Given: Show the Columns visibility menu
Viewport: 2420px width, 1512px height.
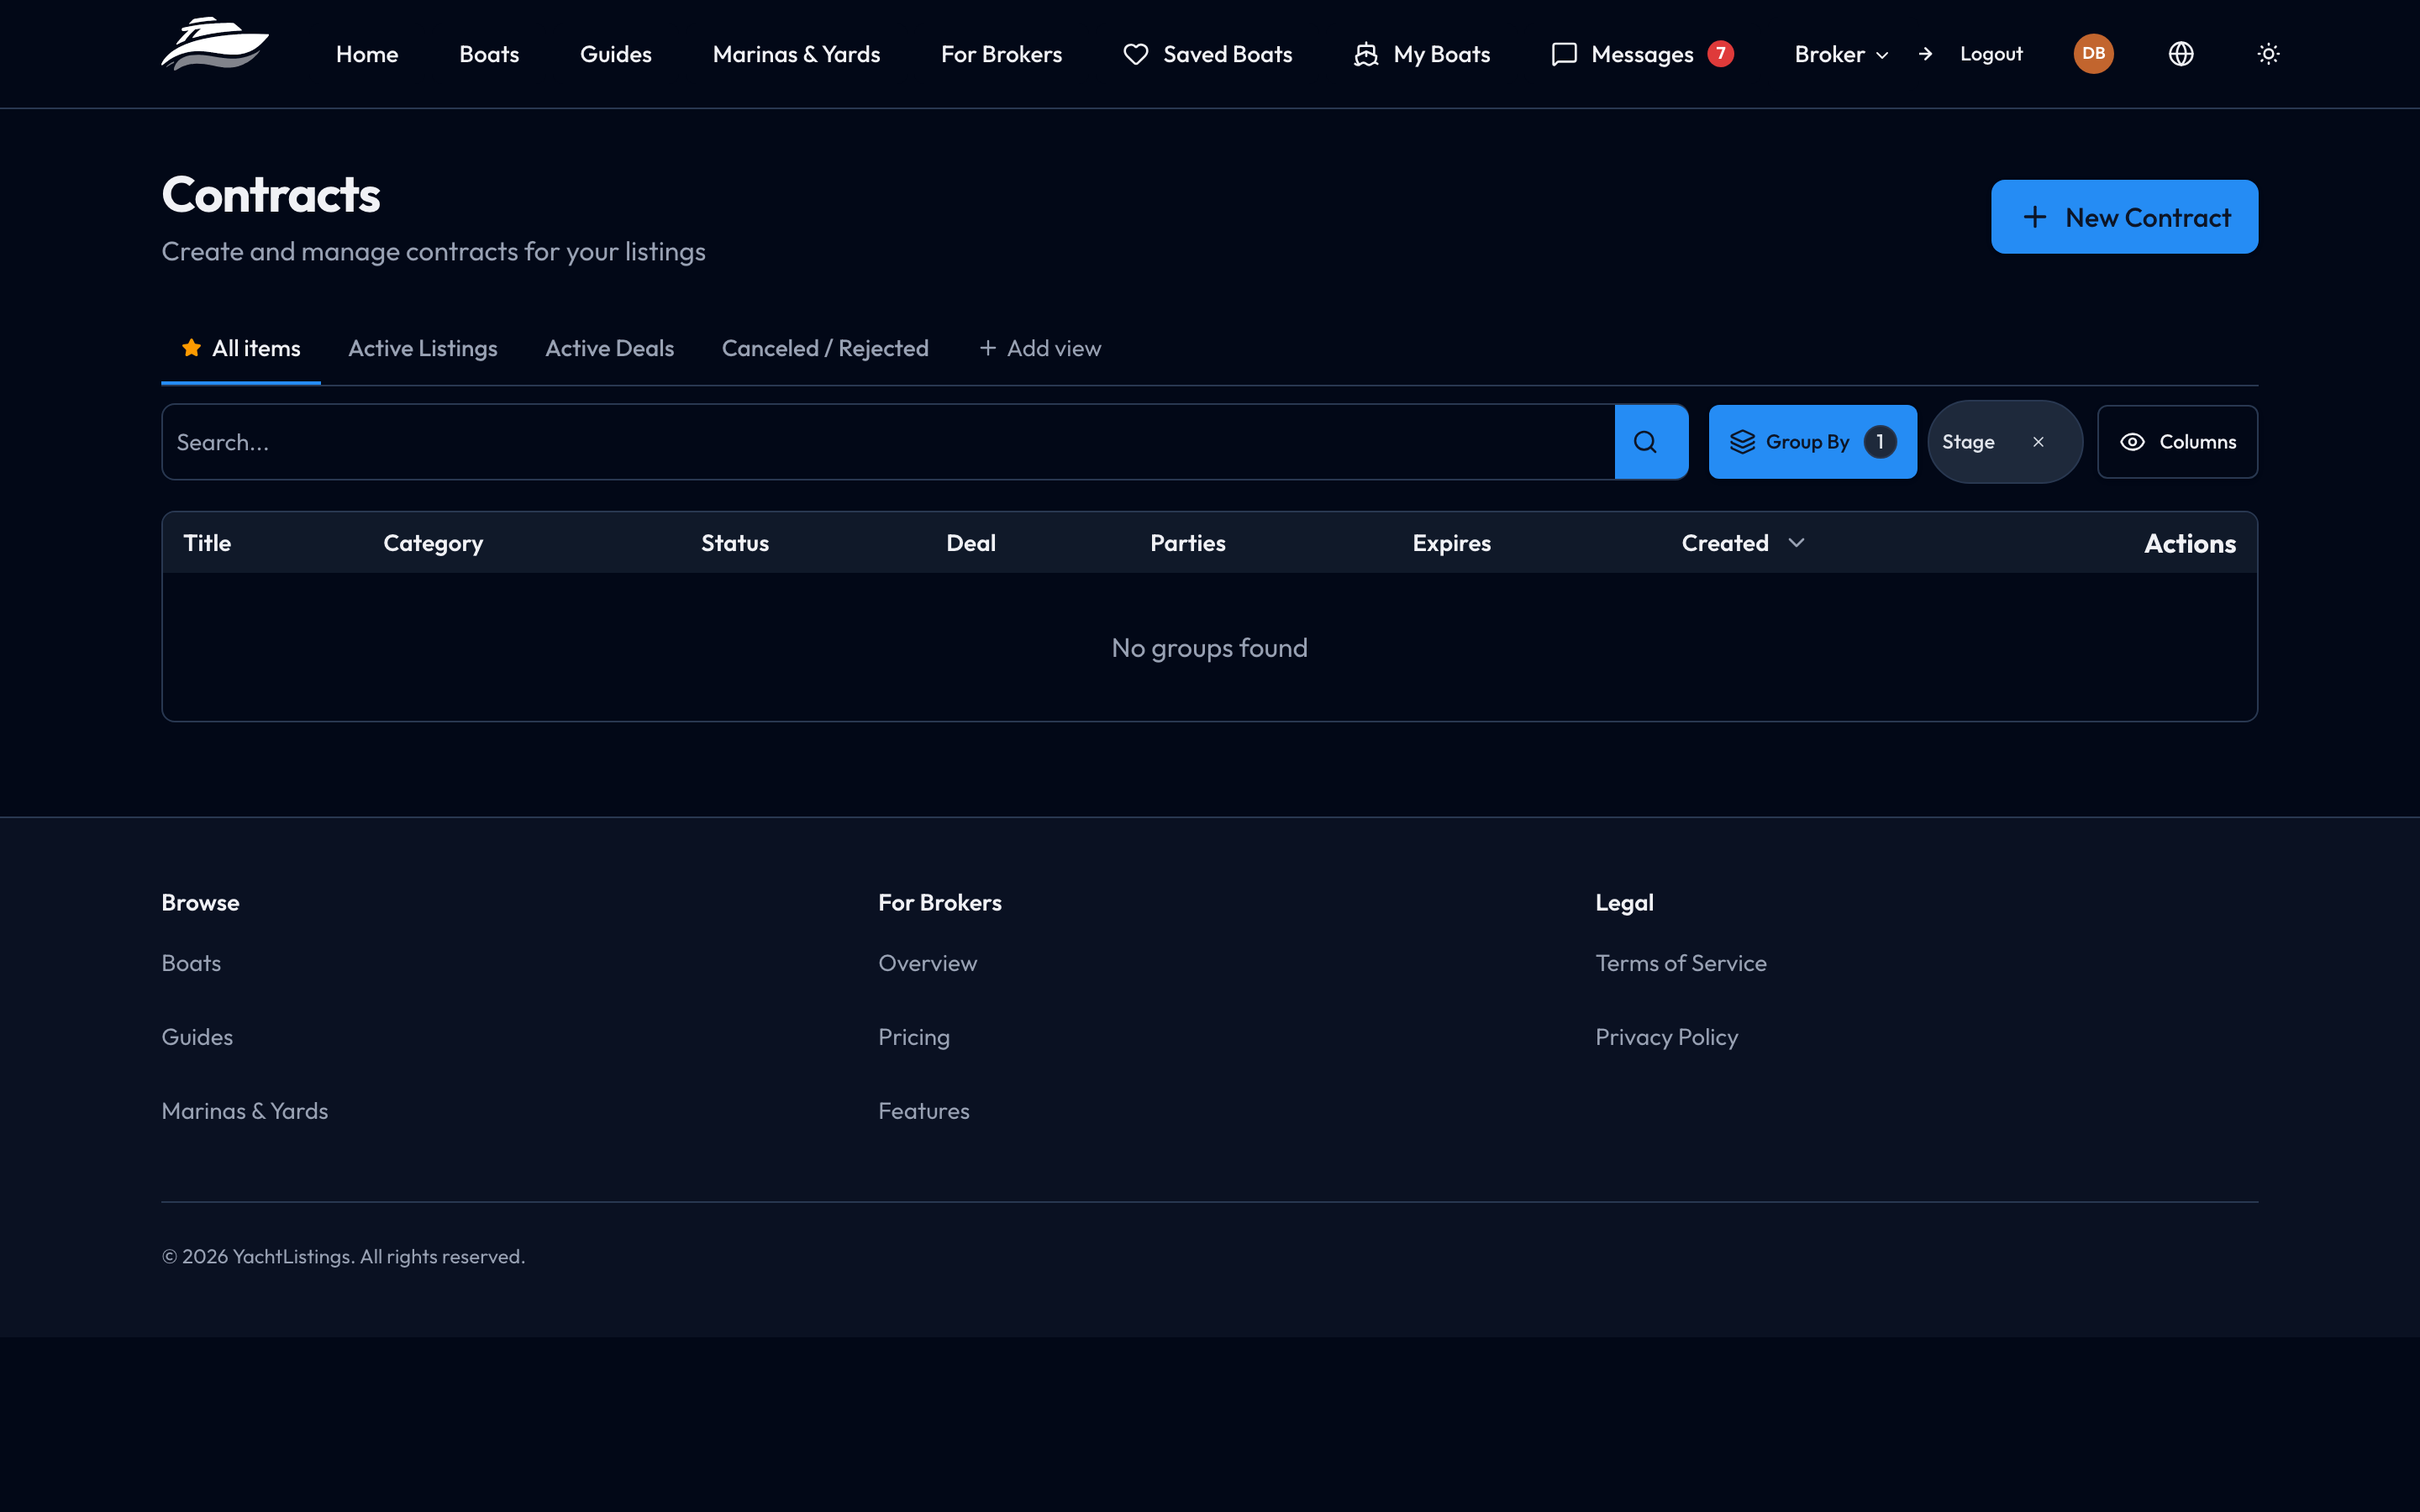Looking at the screenshot, I should (2177, 441).
